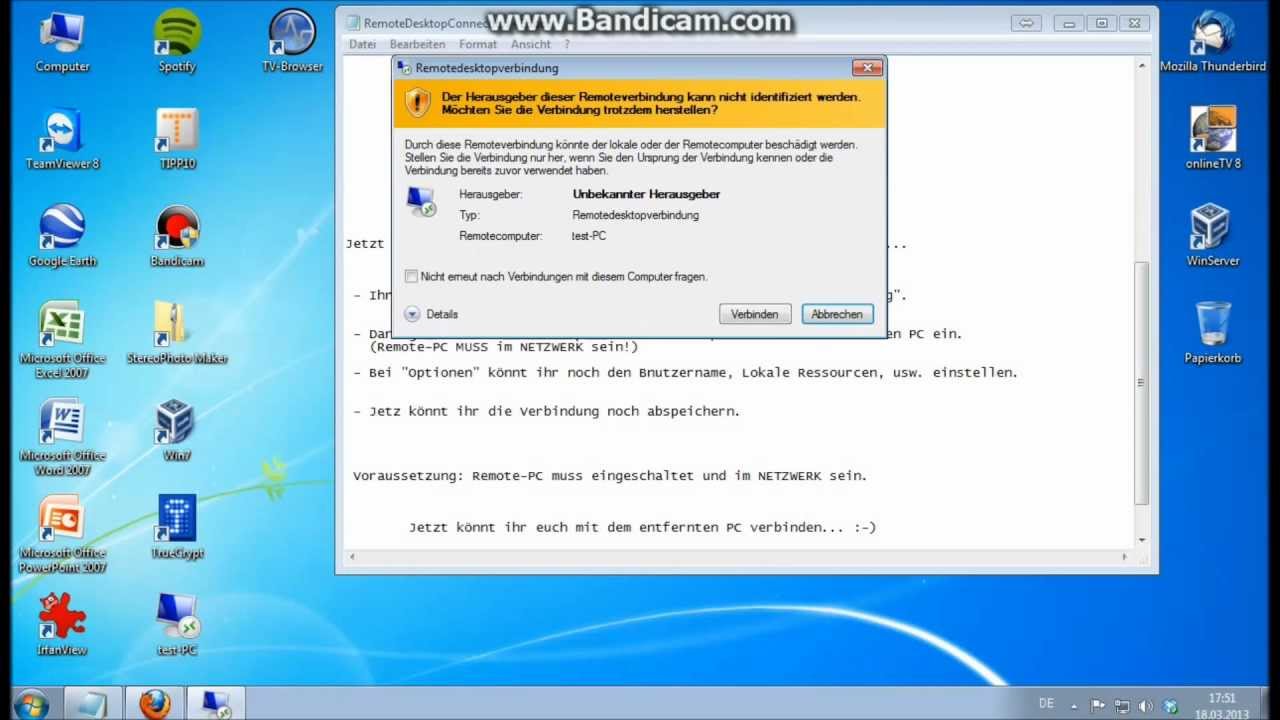Open the Format menu in Notepad

478,44
